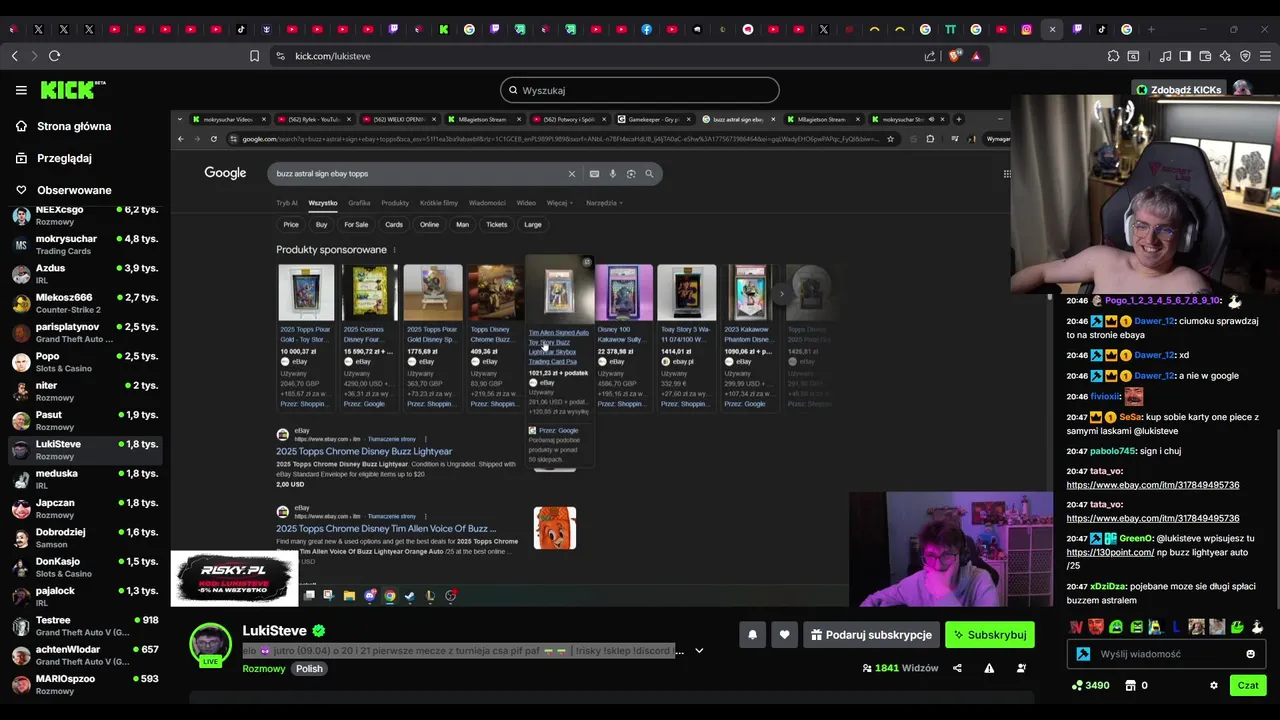The image size is (1280, 720).
Task: Click Zdobądź KICKs button
Action: pos(1178,90)
